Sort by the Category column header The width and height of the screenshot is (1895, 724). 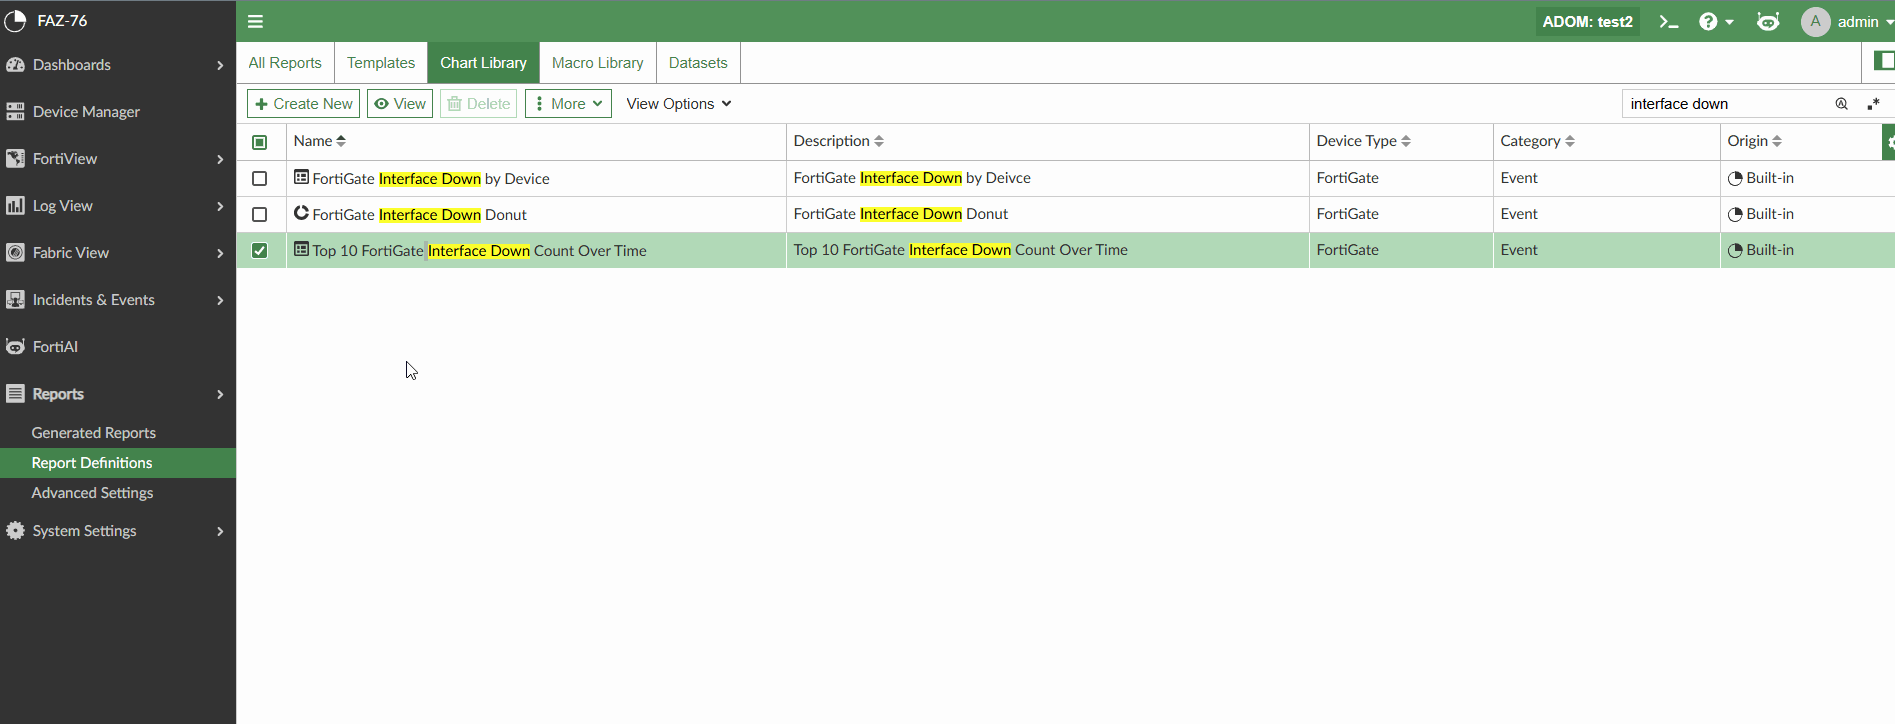[x=1537, y=141]
